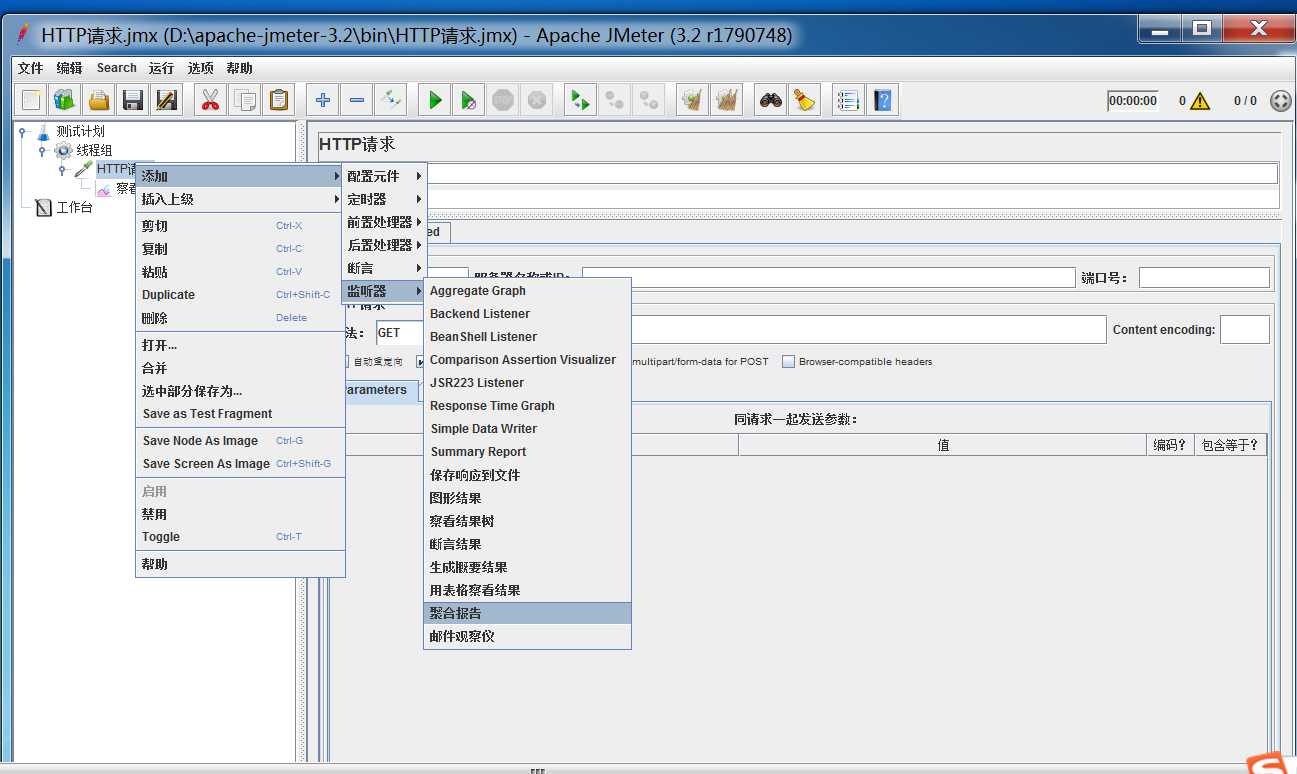This screenshot has height=774, width=1297.
Task: Open the 运行 menu in menu bar
Action: coord(161,68)
